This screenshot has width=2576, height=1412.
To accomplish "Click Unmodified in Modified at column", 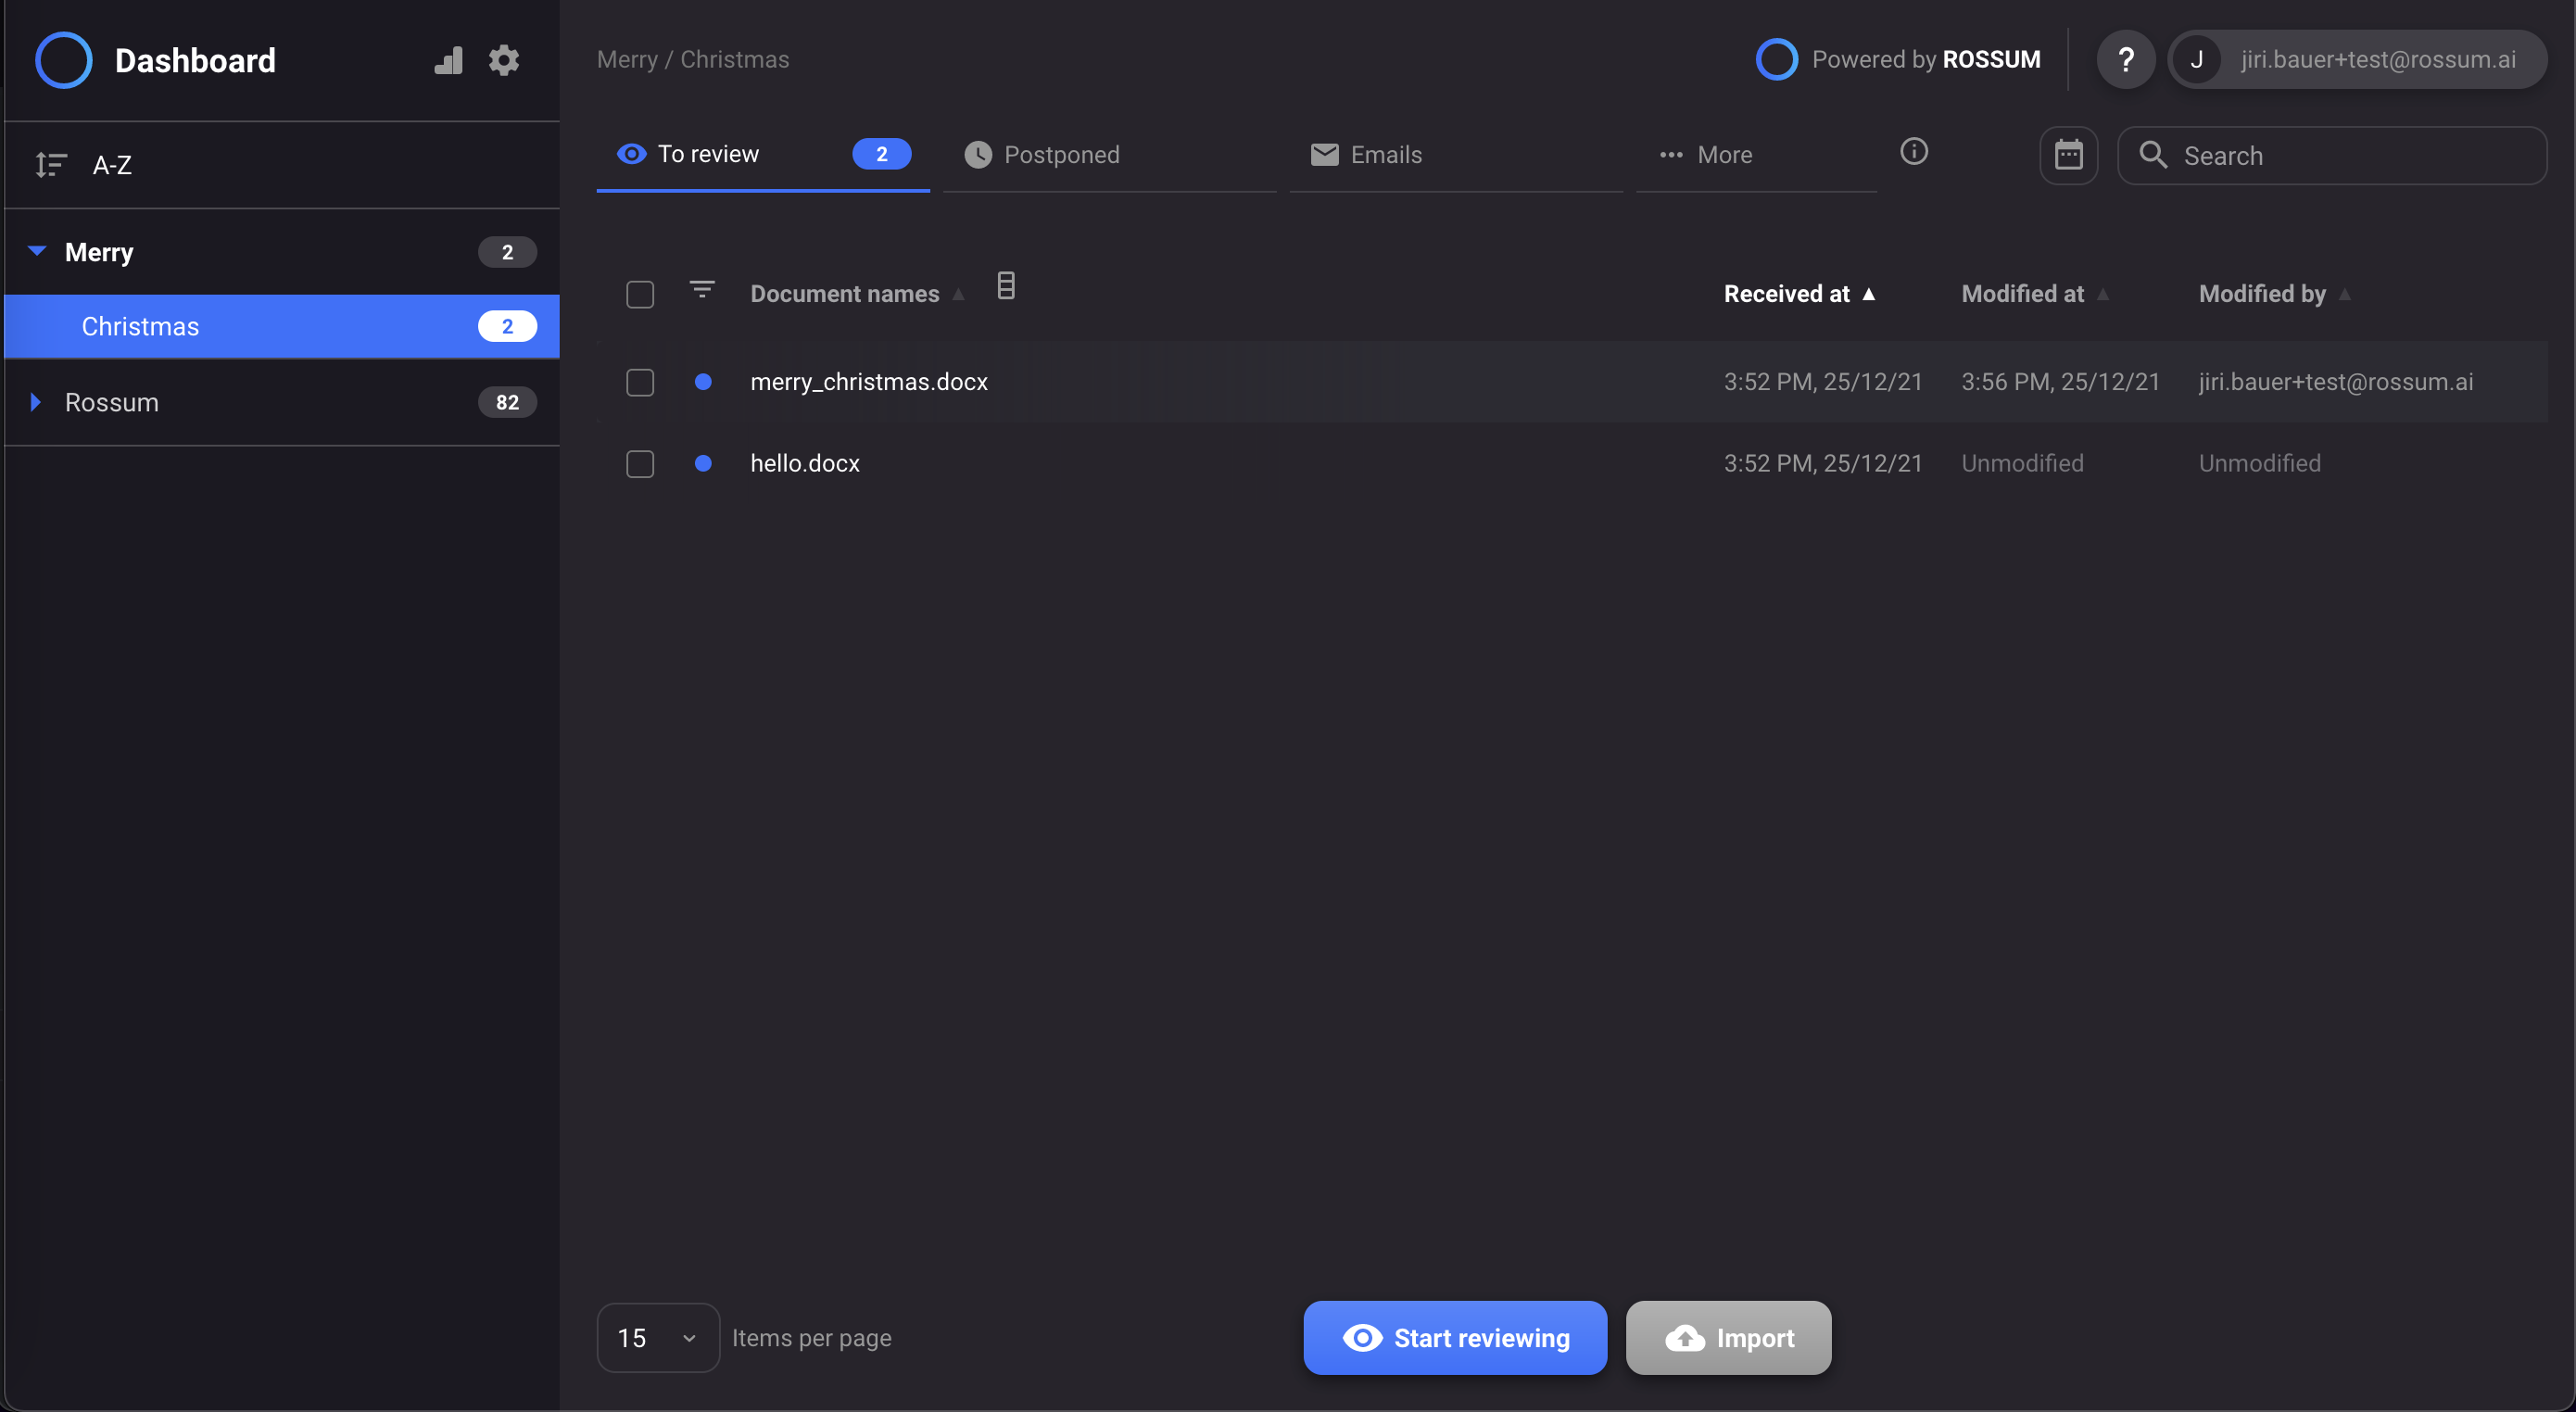I will 2022,463.
